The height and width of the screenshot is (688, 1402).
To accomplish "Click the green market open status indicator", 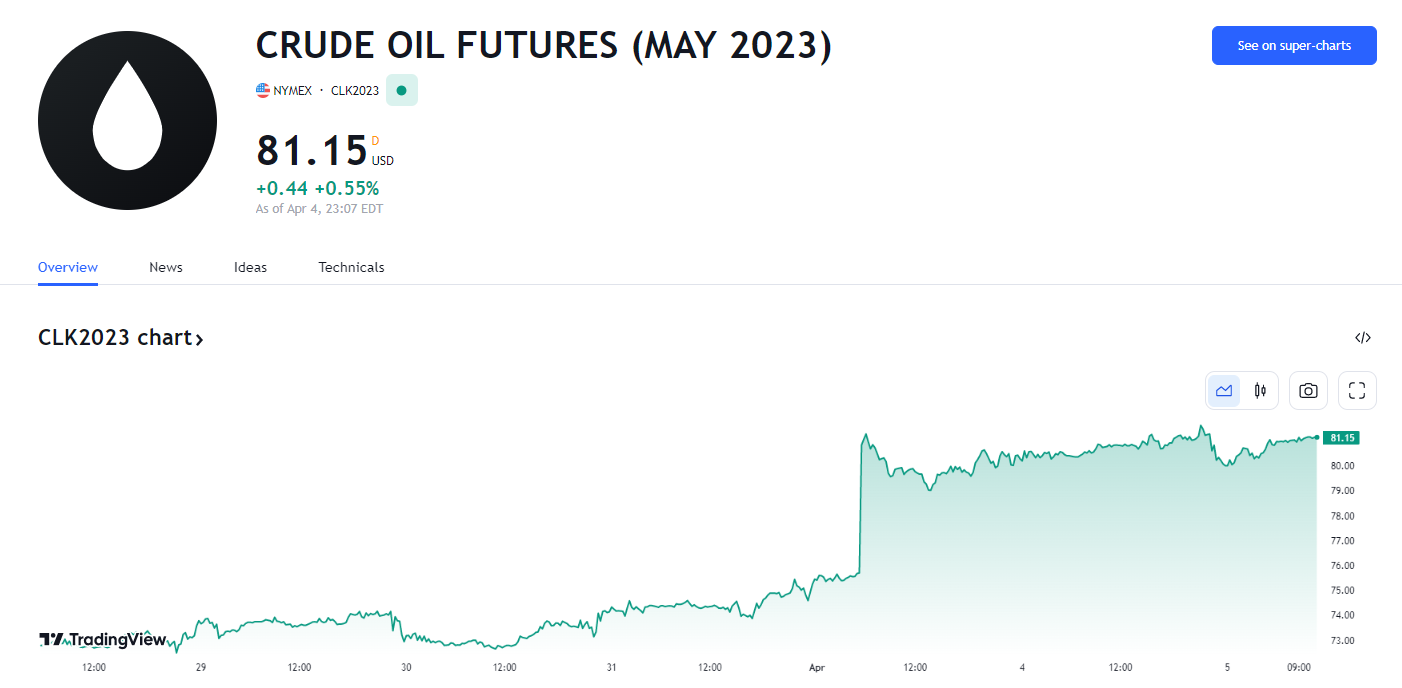I will [x=402, y=90].
